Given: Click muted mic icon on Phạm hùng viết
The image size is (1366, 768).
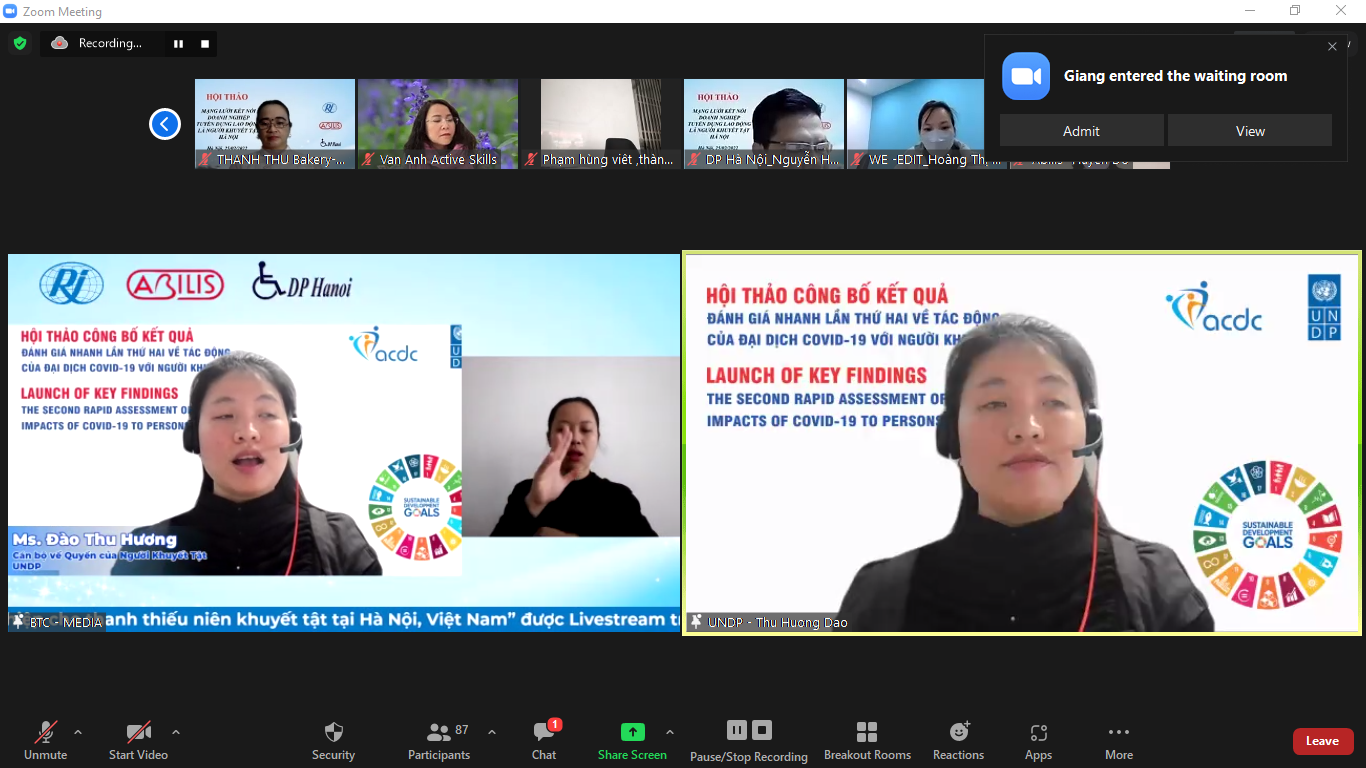Looking at the screenshot, I should coord(532,160).
